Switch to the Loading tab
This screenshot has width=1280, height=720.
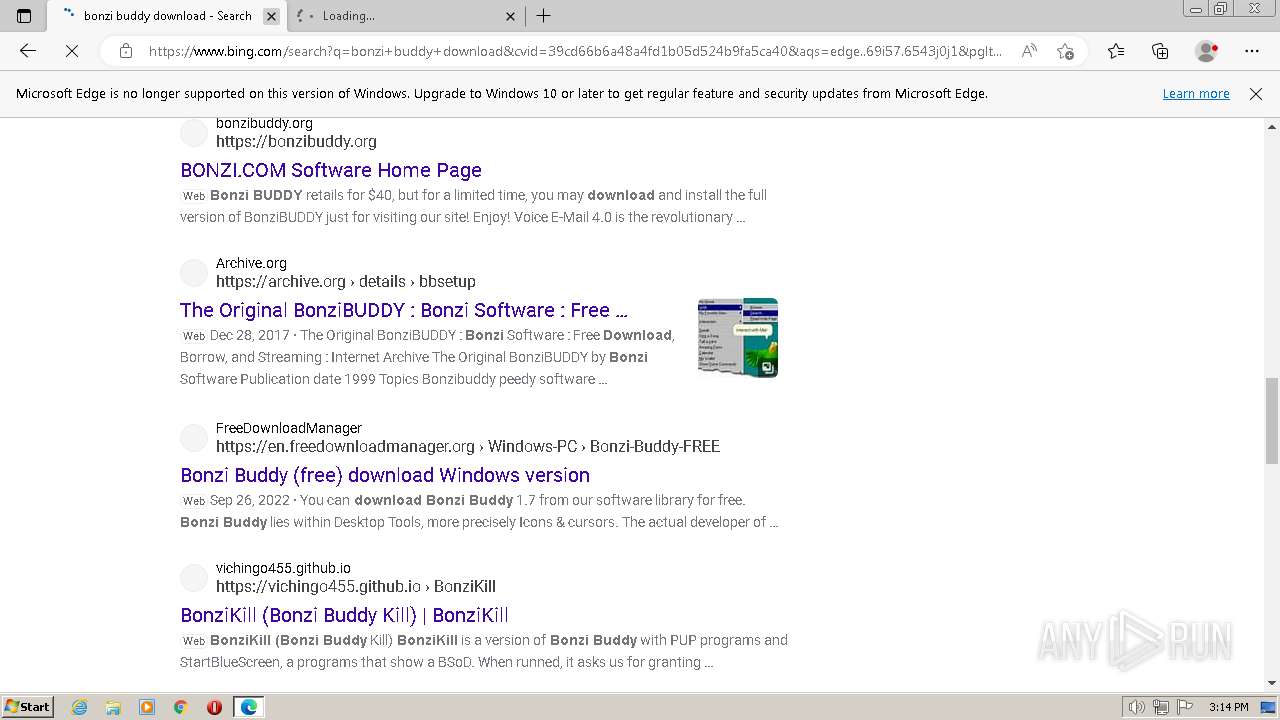[x=405, y=16]
